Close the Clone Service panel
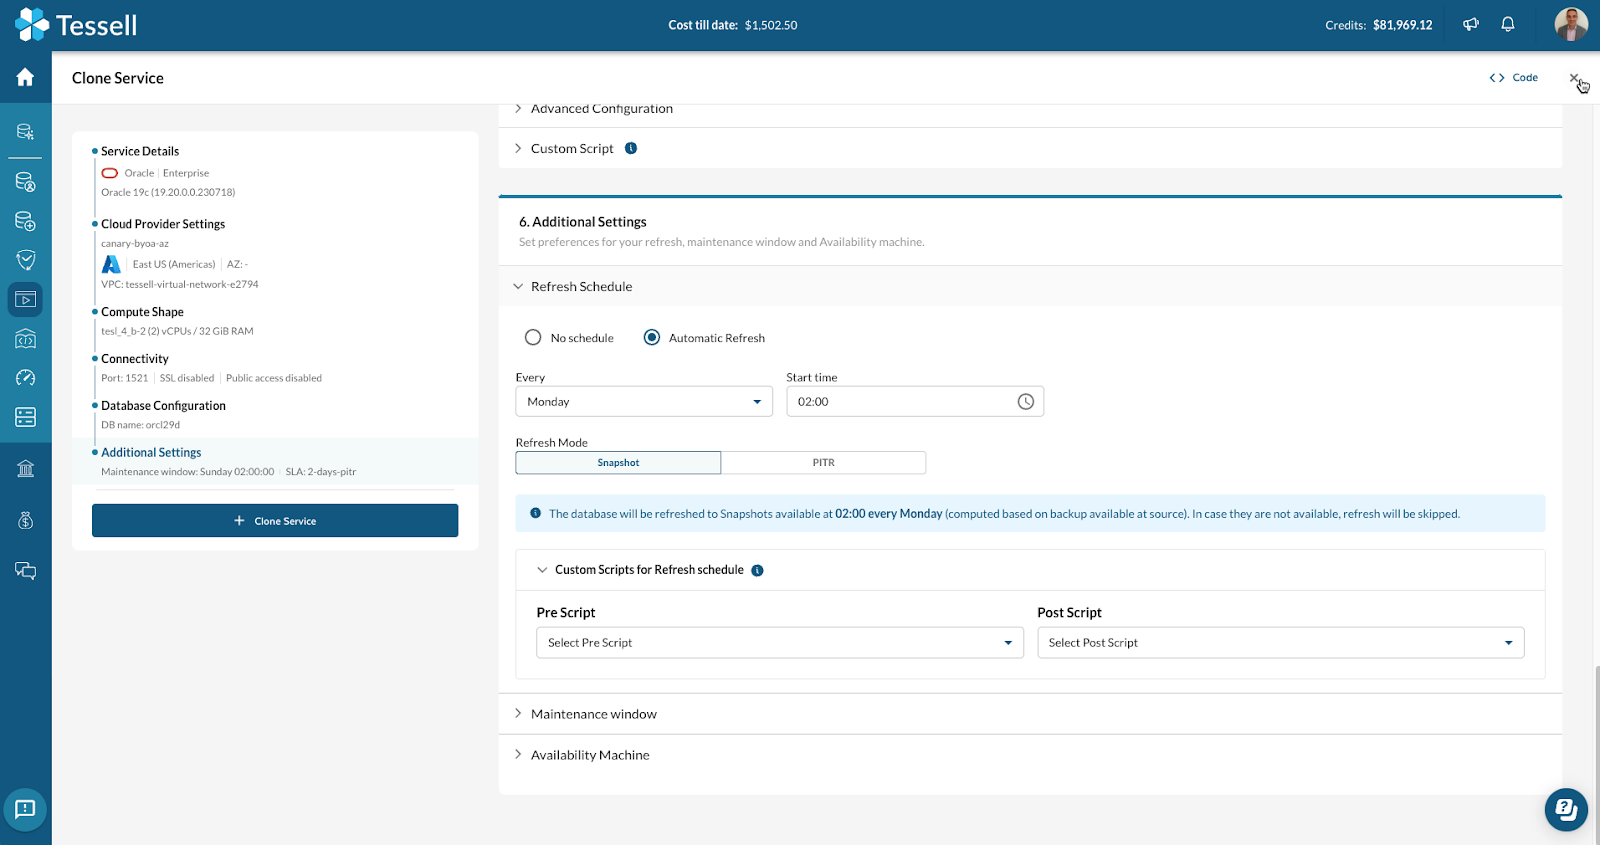This screenshot has width=1600, height=845. (x=1574, y=77)
